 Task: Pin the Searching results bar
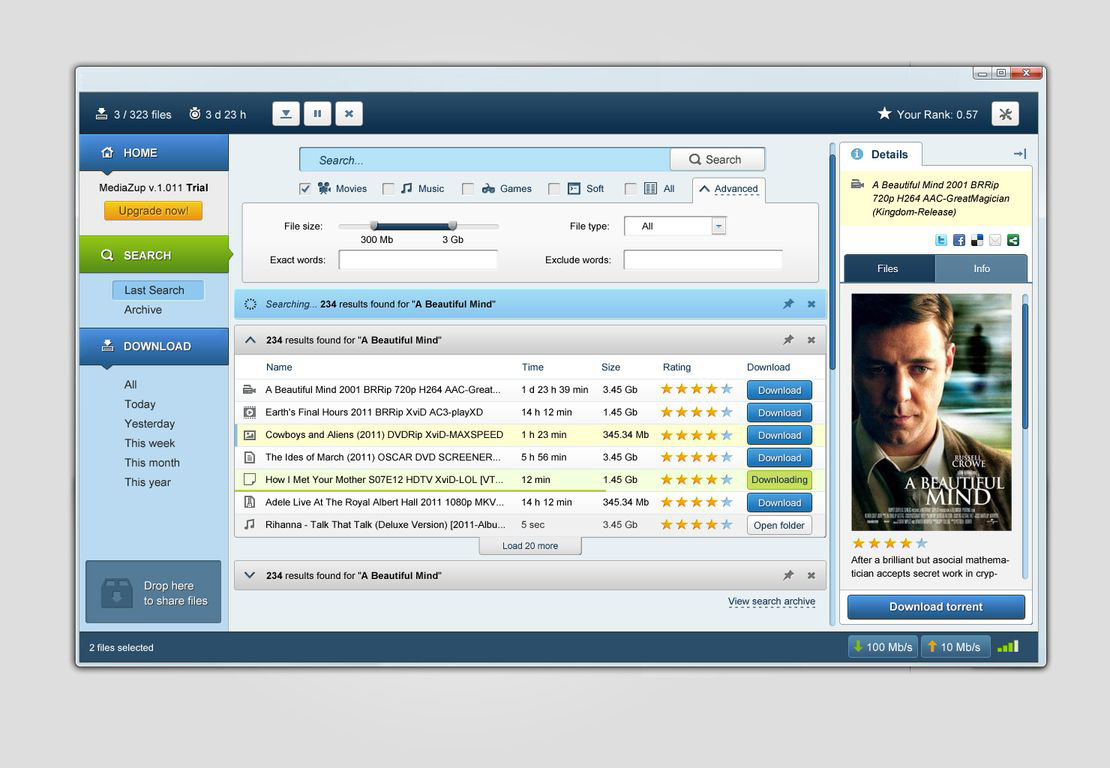(x=788, y=304)
